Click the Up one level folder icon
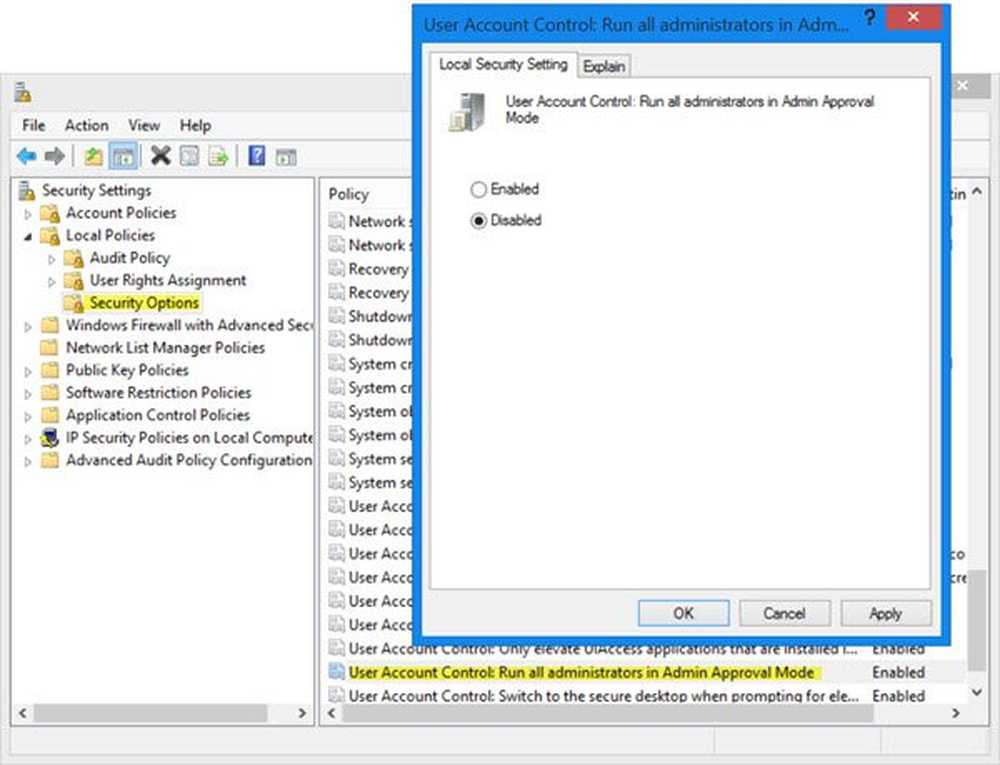Image resolution: width=1000 pixels, height=765 pixels. click(x=93, y=156)
